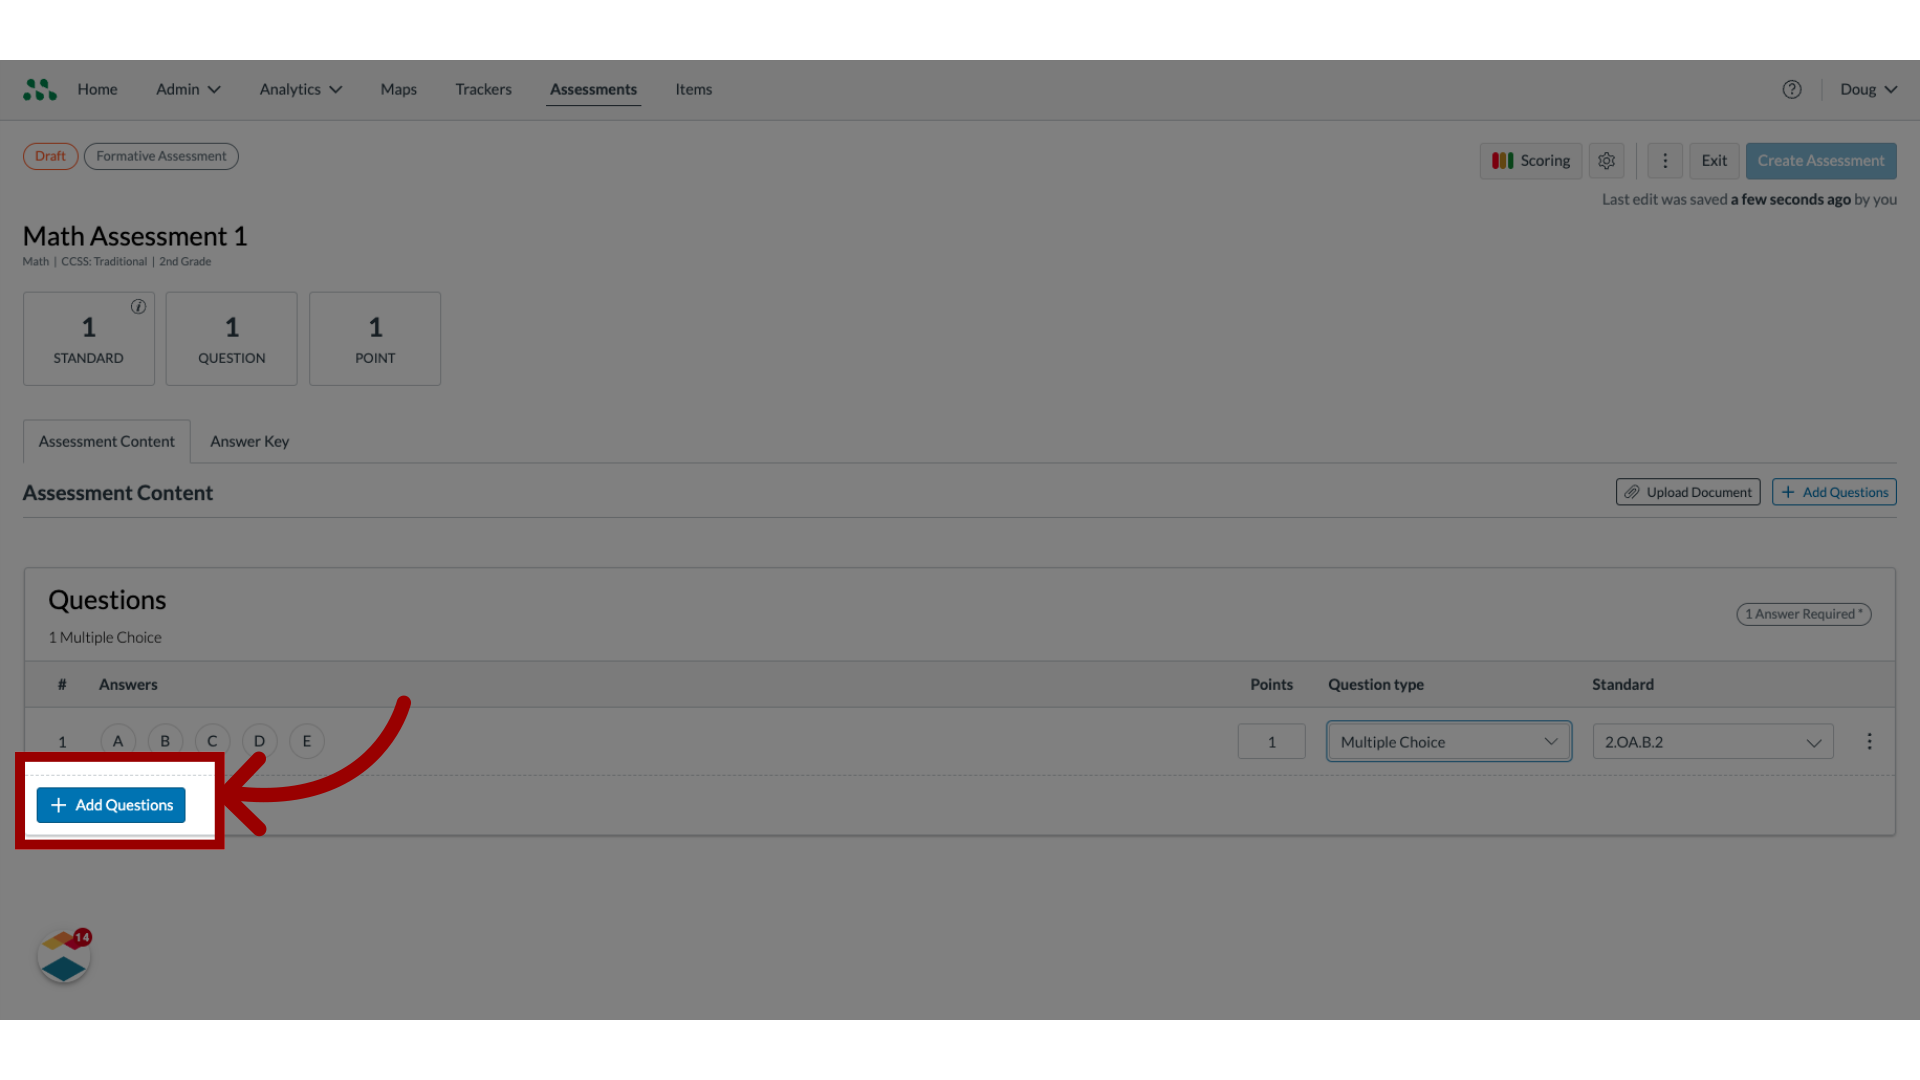Image resolution: width=1920 pixels, height=1080 pixels.
Task: Click the help question mark icon
Action: coord(1791,88)
